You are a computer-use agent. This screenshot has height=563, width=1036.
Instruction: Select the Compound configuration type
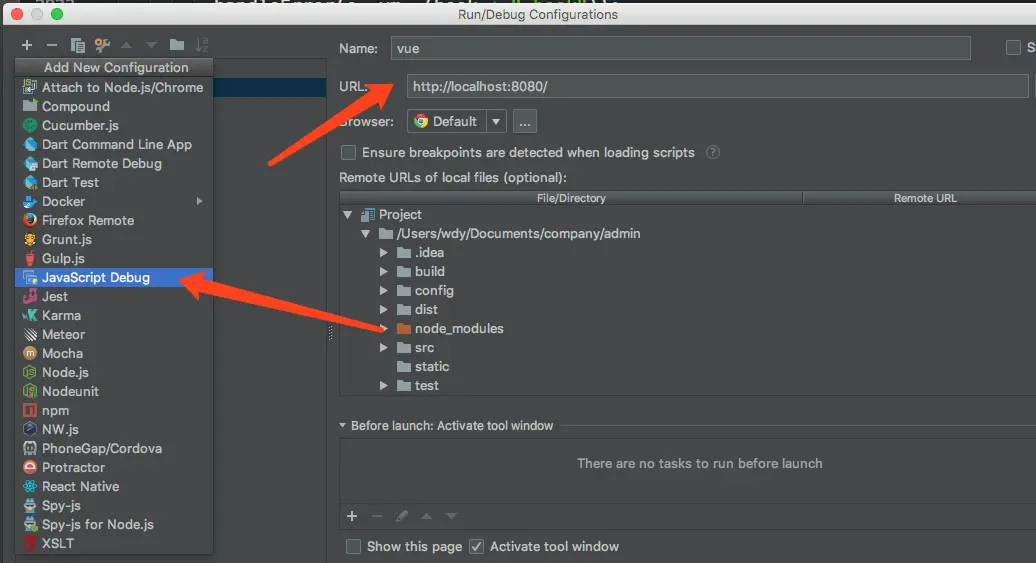[x=114, y=106]
